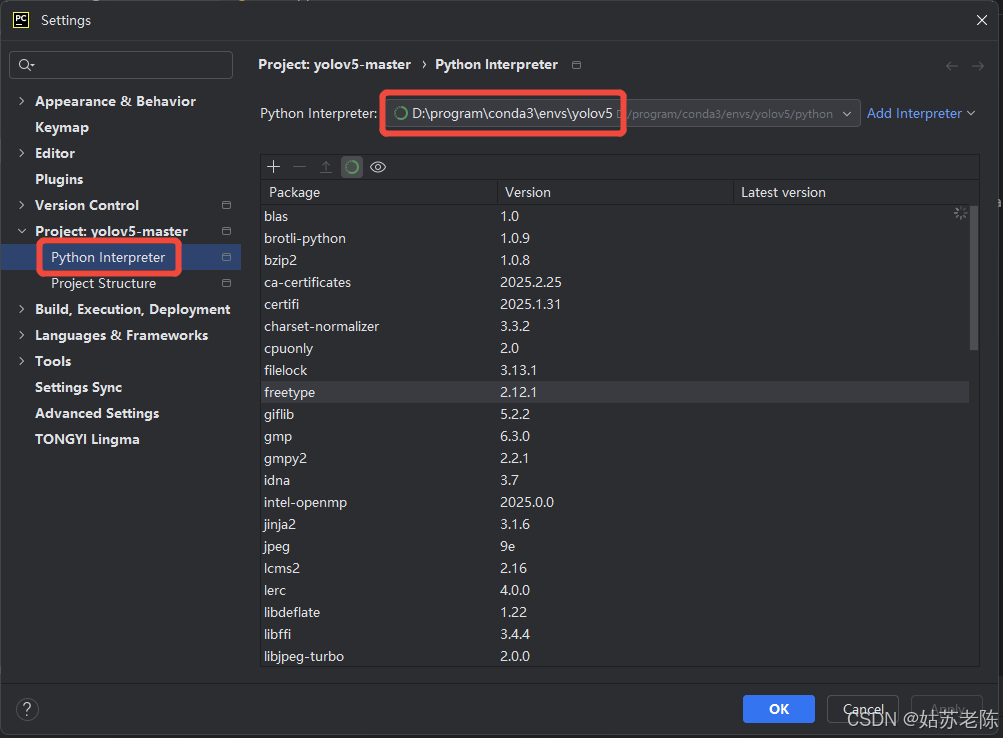Click the help question mark icon
This screenshot has width=1003, height=738.
(x=27, y=709)
